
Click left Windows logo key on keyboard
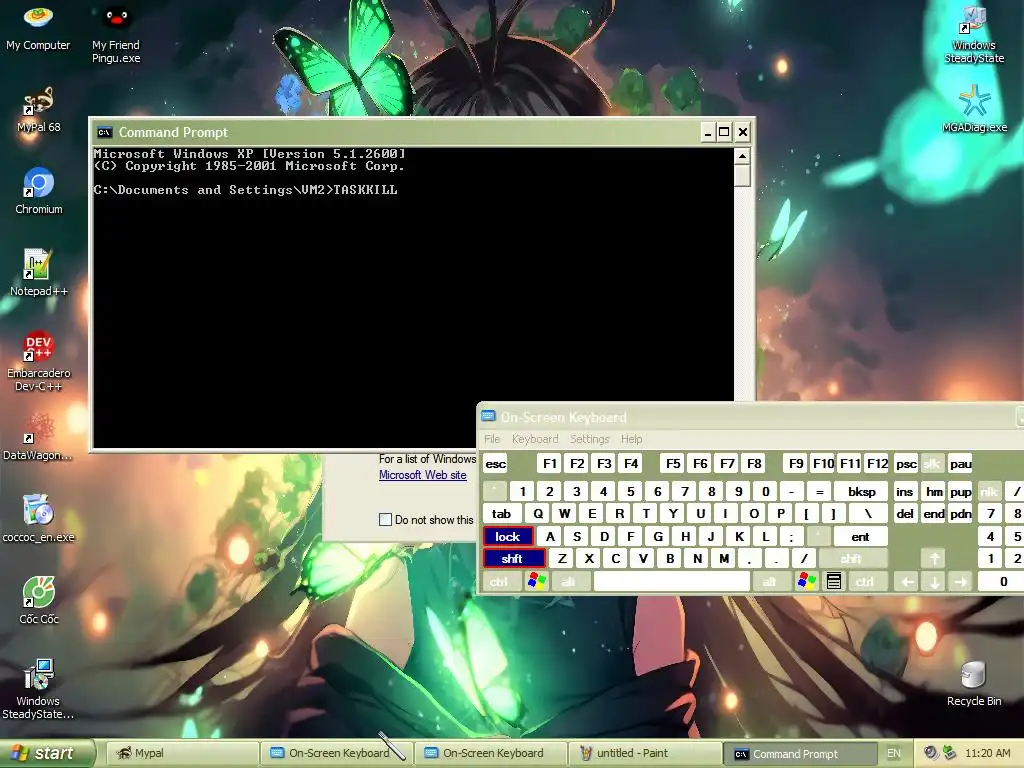coord(537,581)
